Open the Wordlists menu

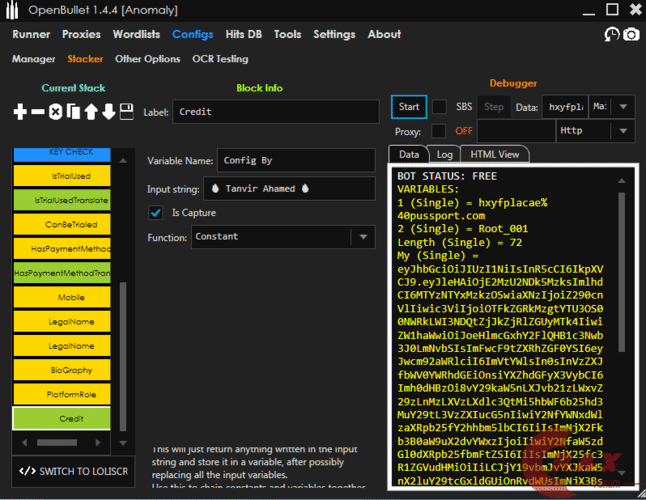[135, 34]
